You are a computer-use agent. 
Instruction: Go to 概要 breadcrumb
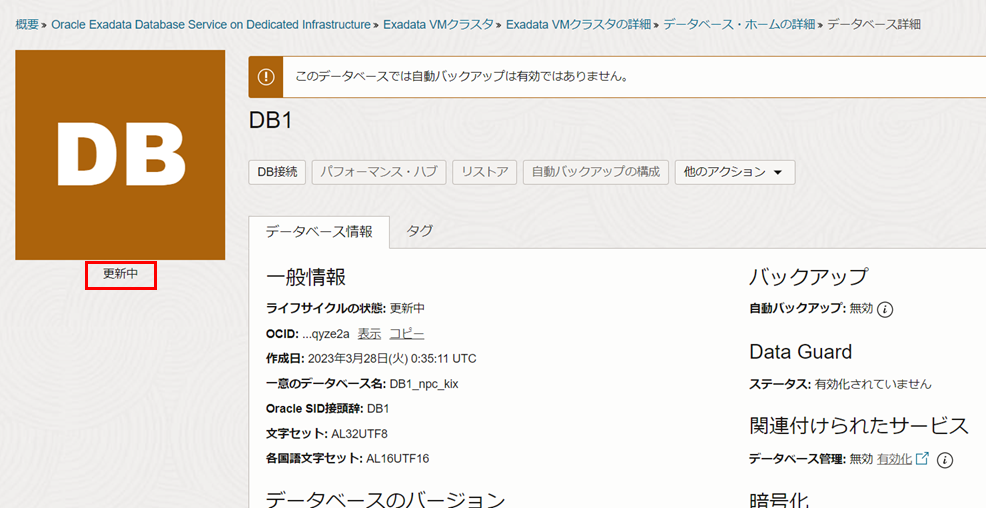(27, 24)
